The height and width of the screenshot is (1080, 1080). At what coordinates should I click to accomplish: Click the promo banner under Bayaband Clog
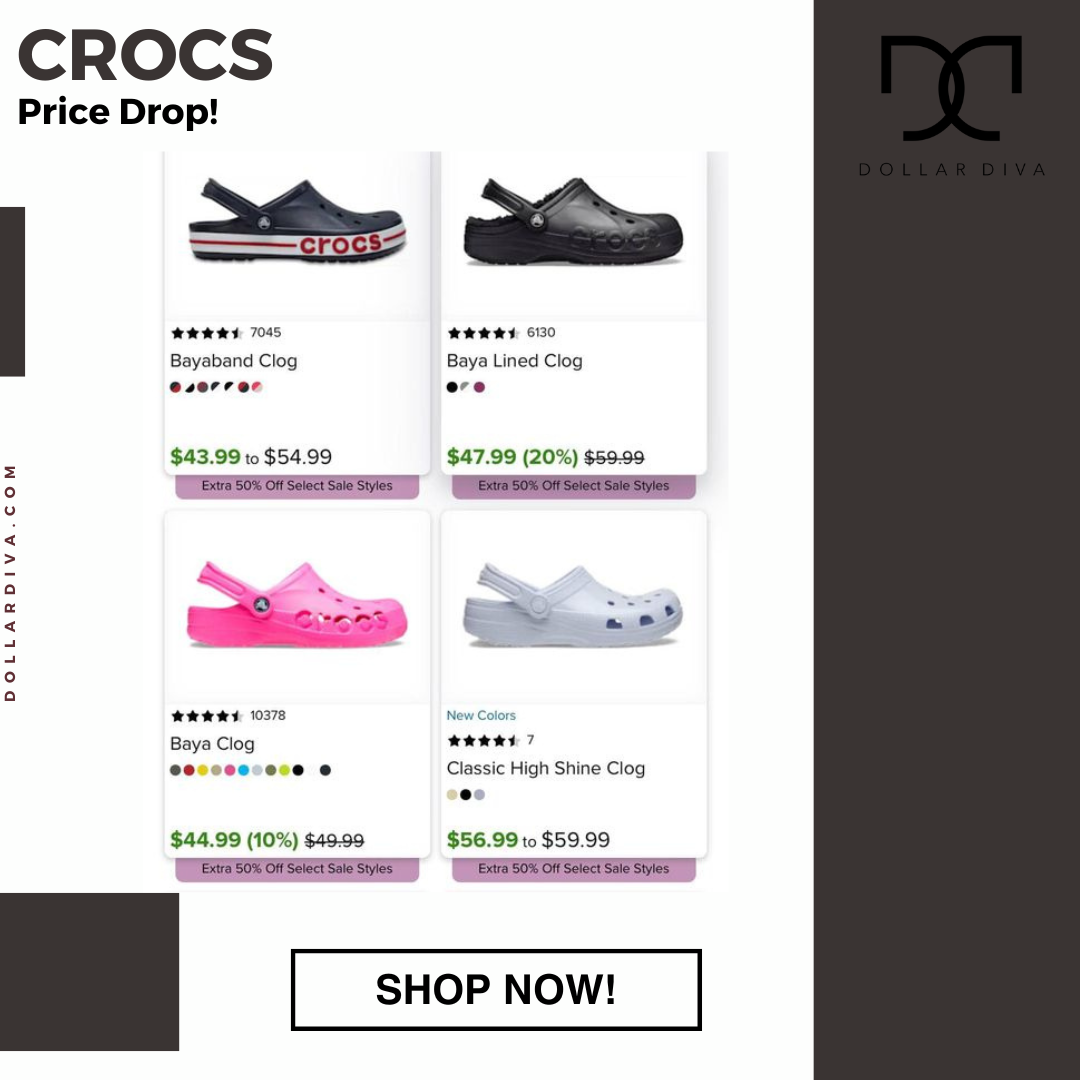click(297, 486)
